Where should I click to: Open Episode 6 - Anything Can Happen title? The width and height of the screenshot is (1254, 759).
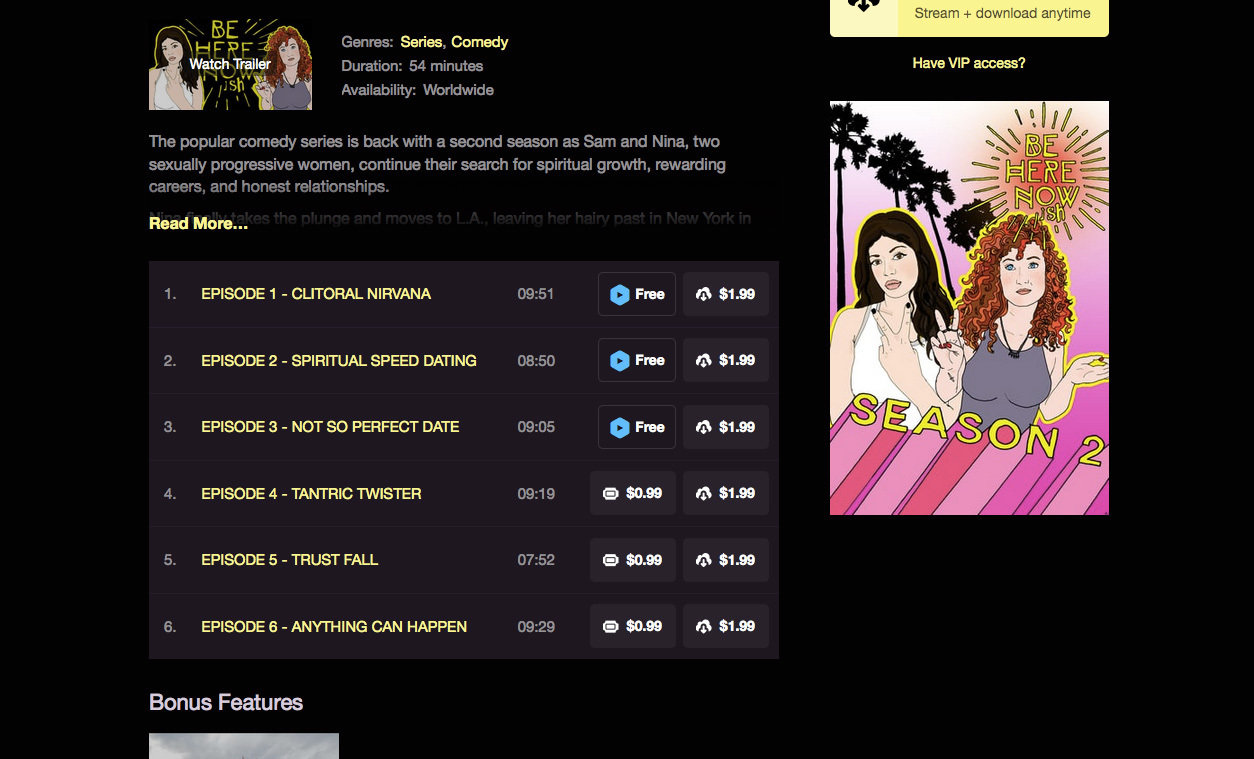coord(334,627)
